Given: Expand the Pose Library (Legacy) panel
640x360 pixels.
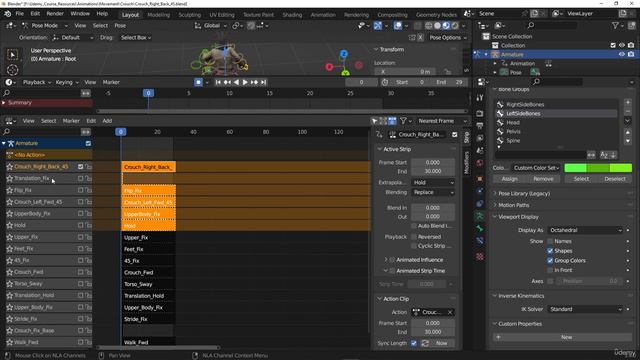Looking at the screenshot, I should 524,193.
